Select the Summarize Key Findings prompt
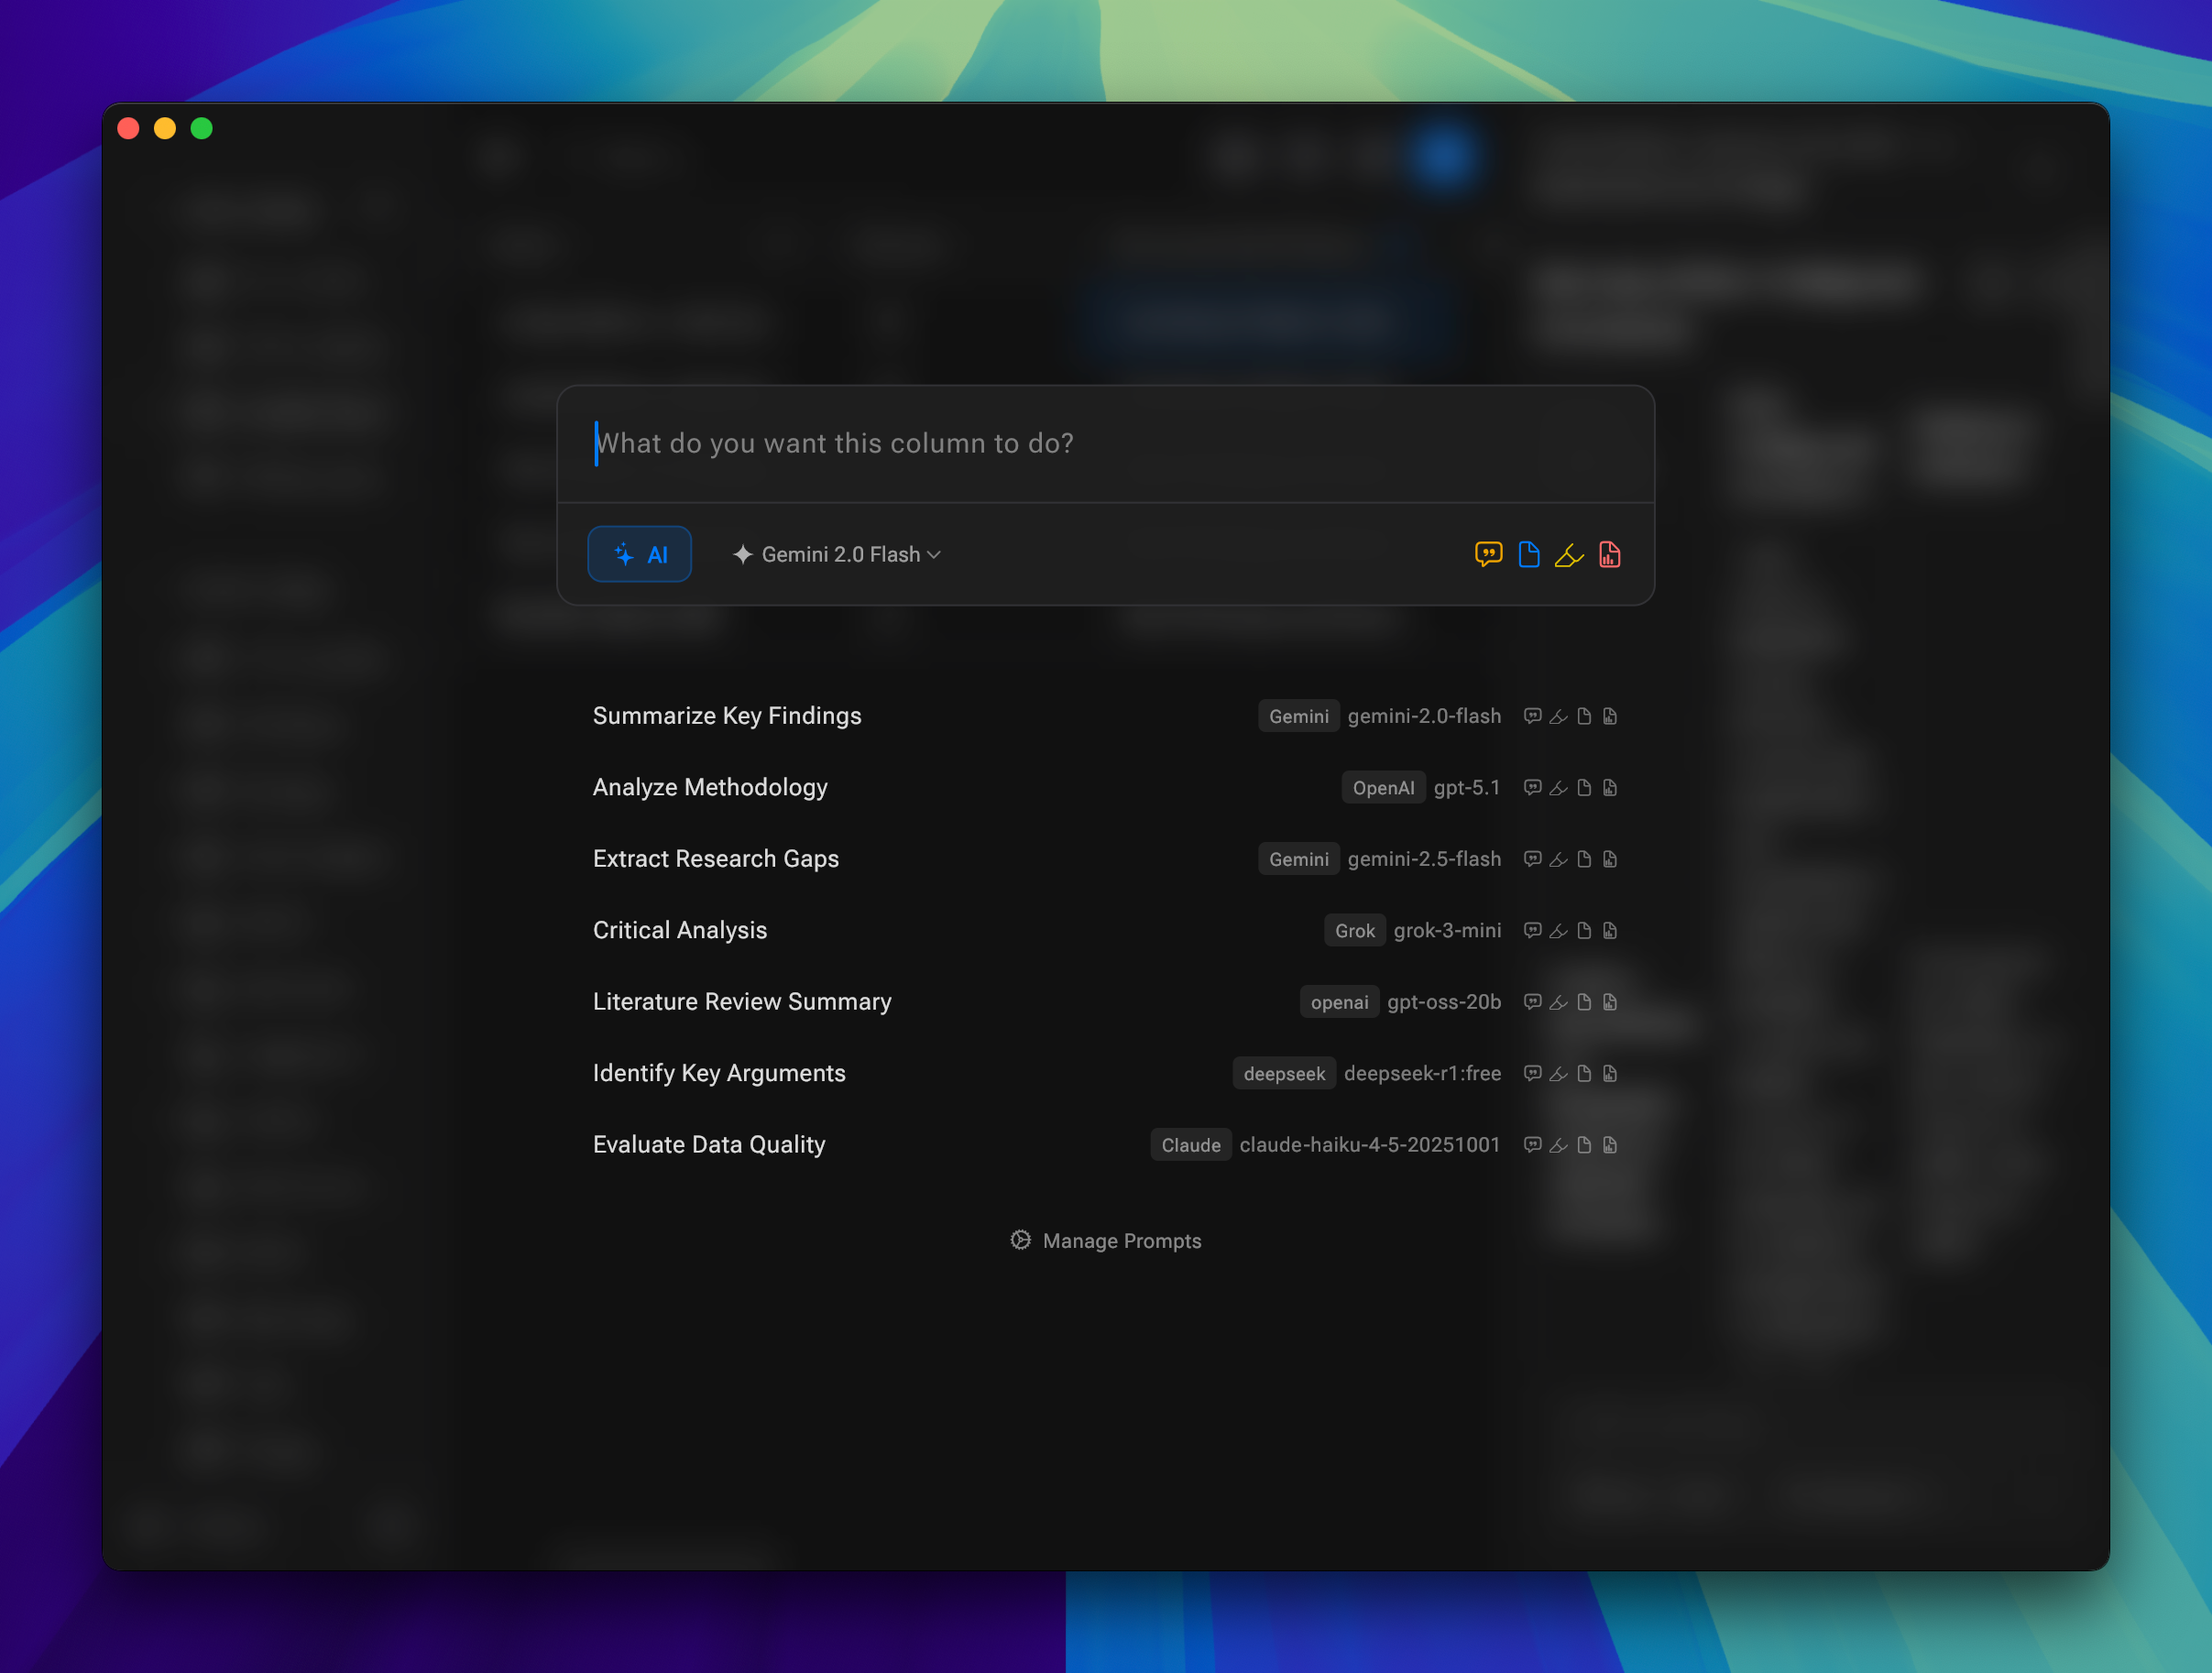This screenshot has height=1673, width=2212. pyautogui.click(x=727, y=716)
